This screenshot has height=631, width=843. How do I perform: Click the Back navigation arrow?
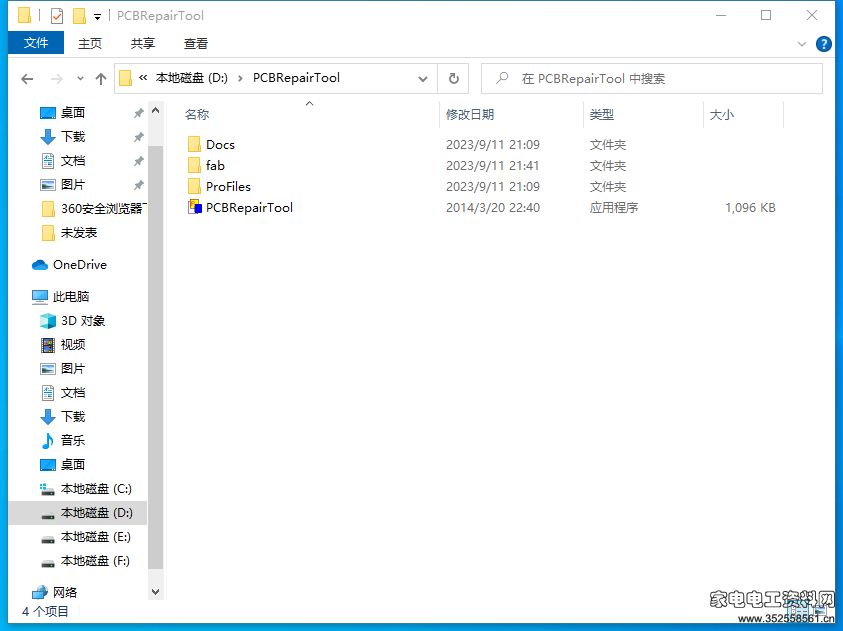click(x=27, y=79)
